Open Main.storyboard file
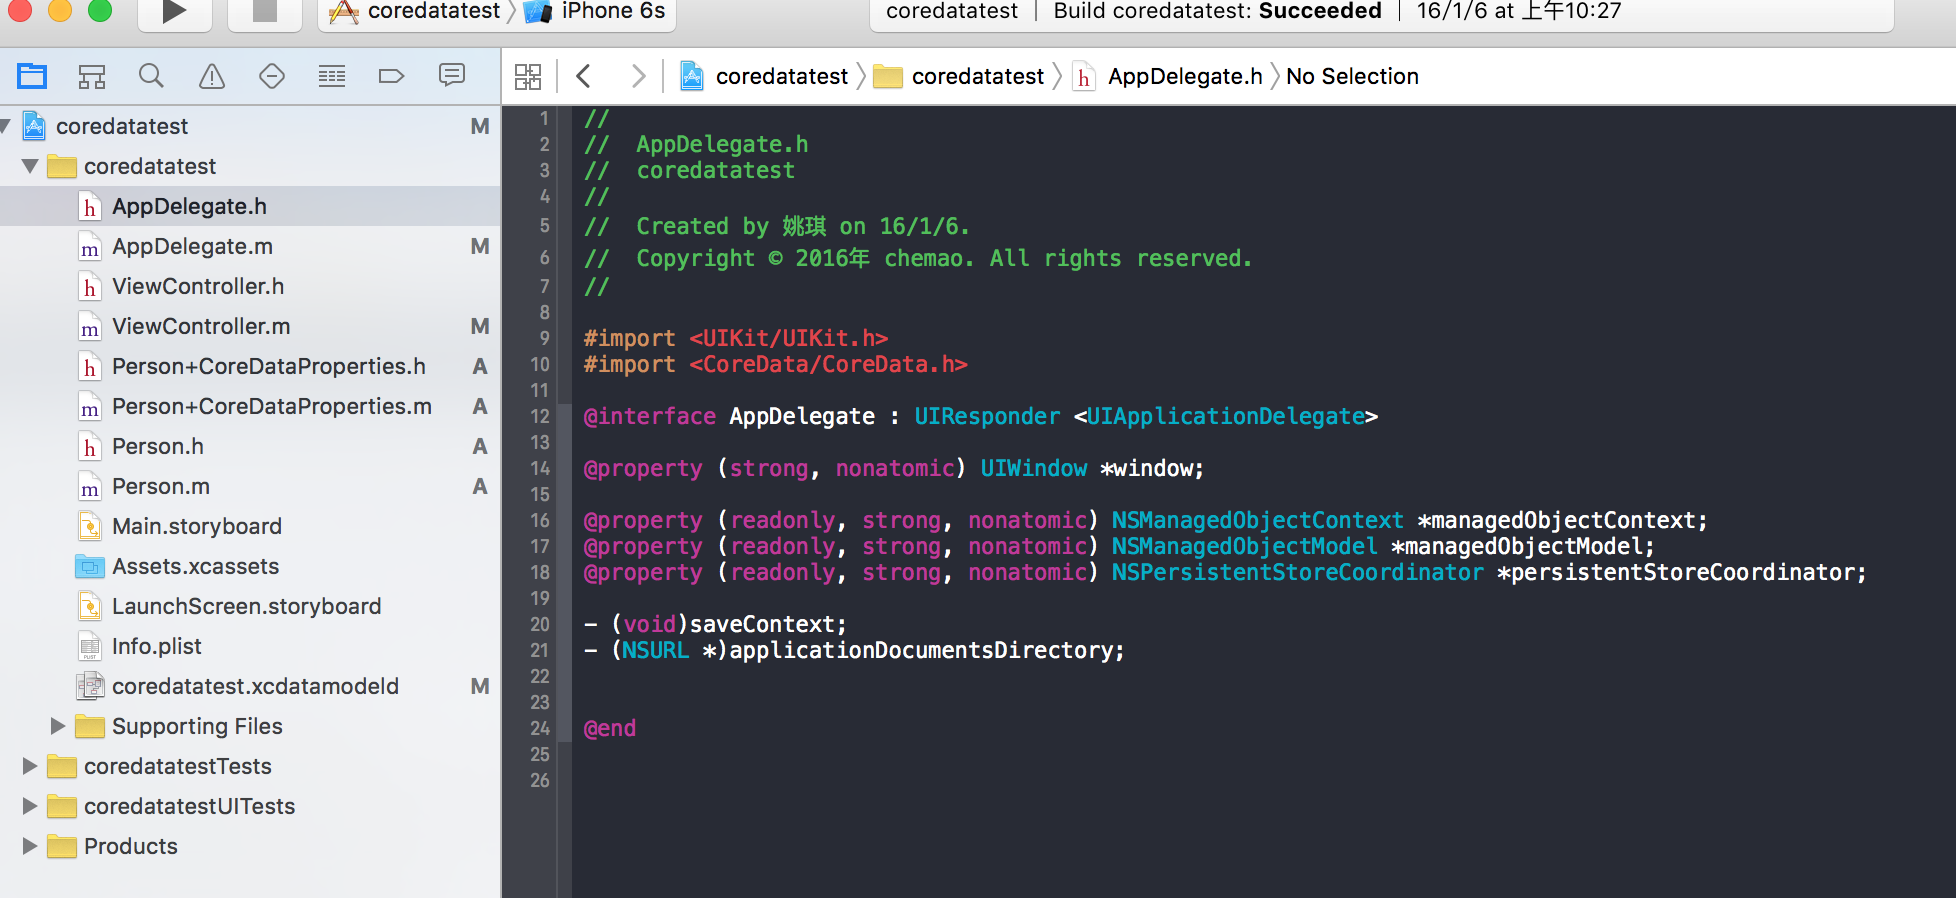Screen dimensions: 1956x898 (250, 526)
